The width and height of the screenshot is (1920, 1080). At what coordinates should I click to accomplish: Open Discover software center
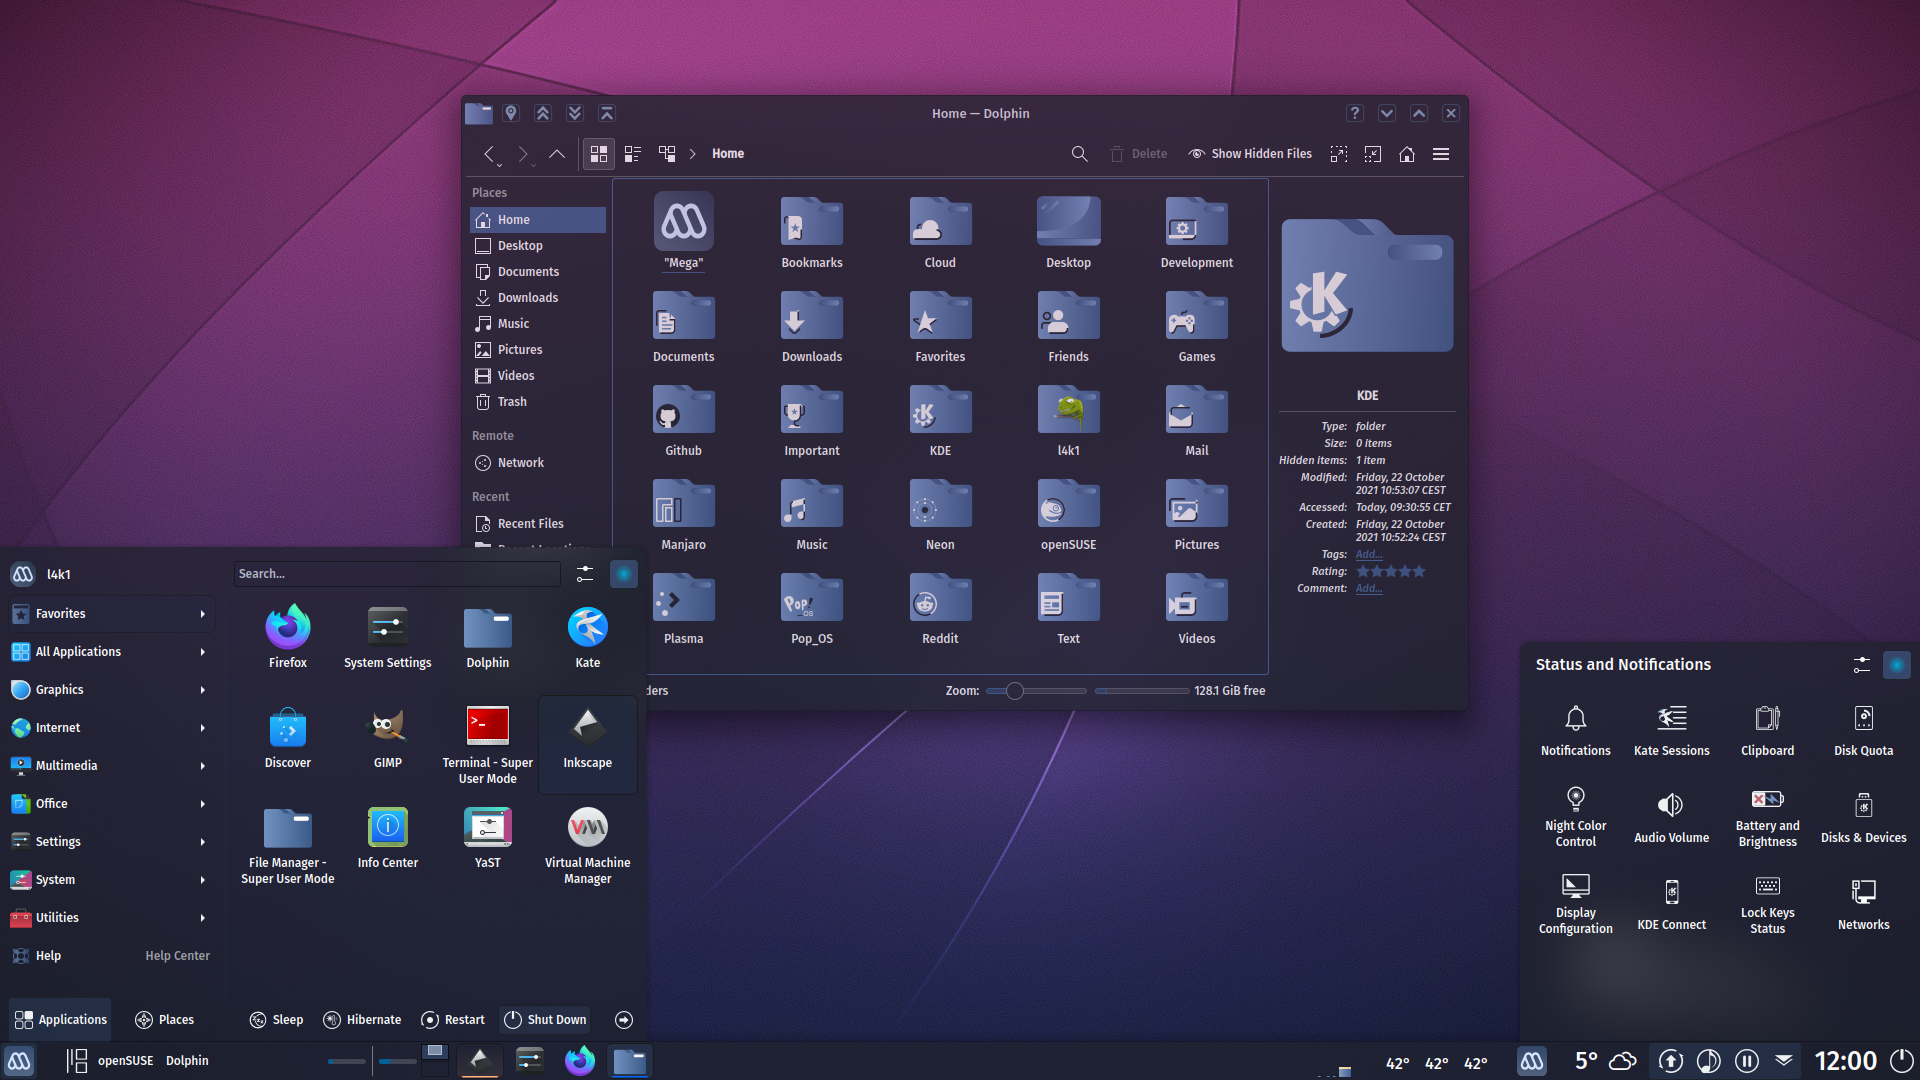[x=288, y=737]
